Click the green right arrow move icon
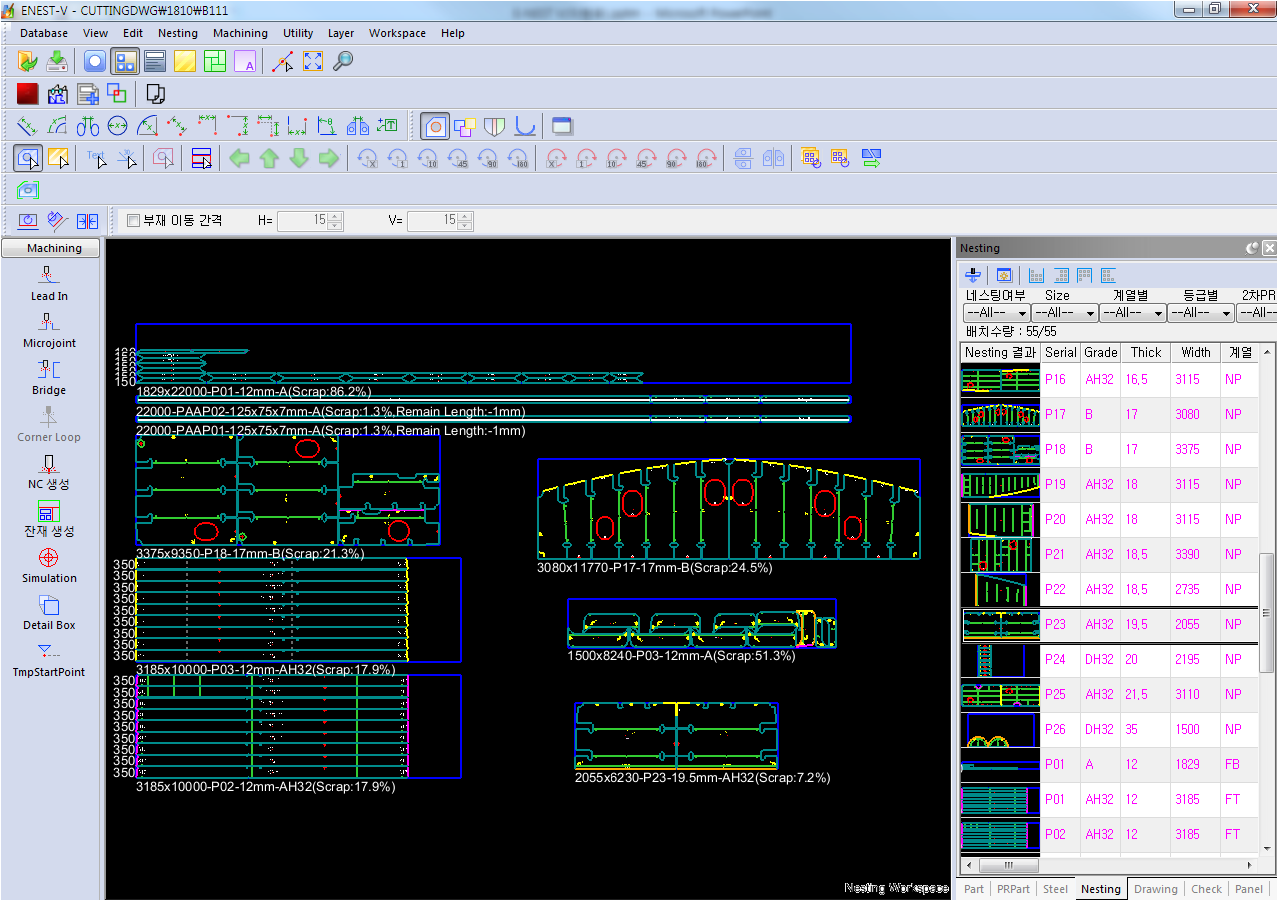The image size is (1278, 900). click(329, 158)
